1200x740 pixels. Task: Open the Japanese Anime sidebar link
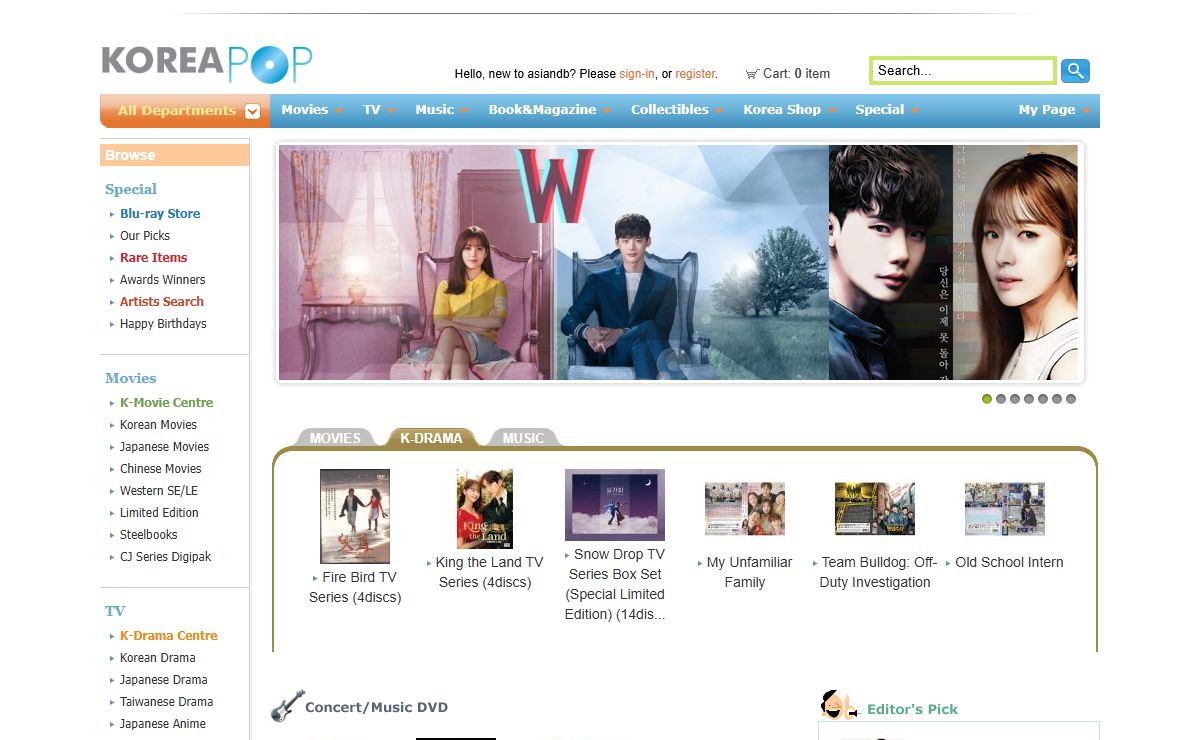163,724
